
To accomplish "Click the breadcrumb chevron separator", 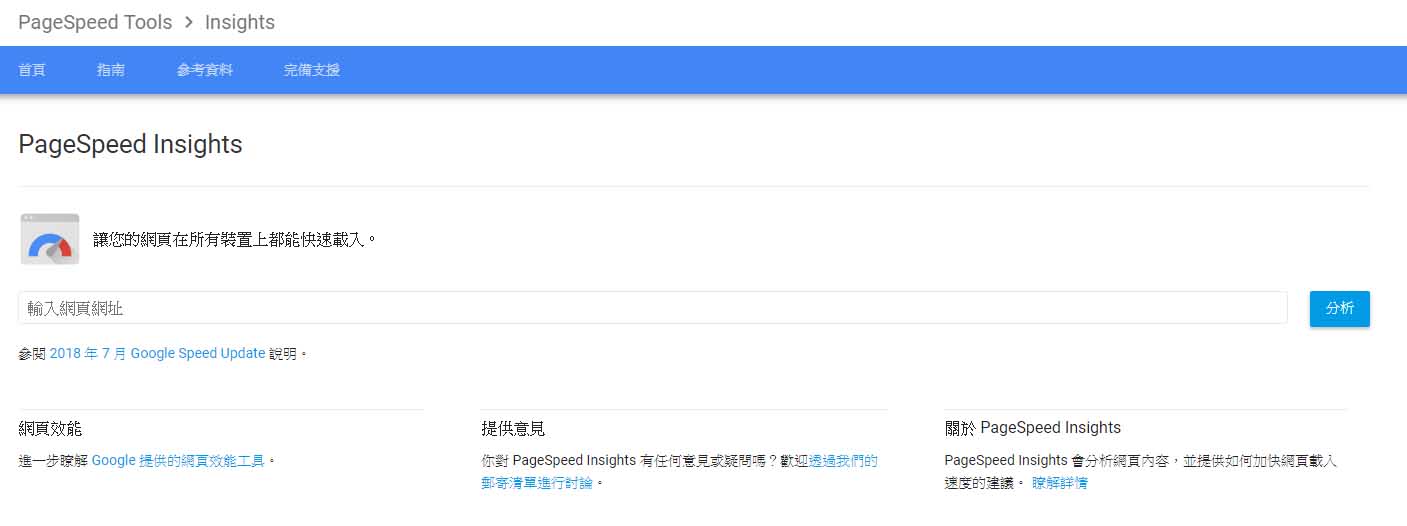I will 189,22.
